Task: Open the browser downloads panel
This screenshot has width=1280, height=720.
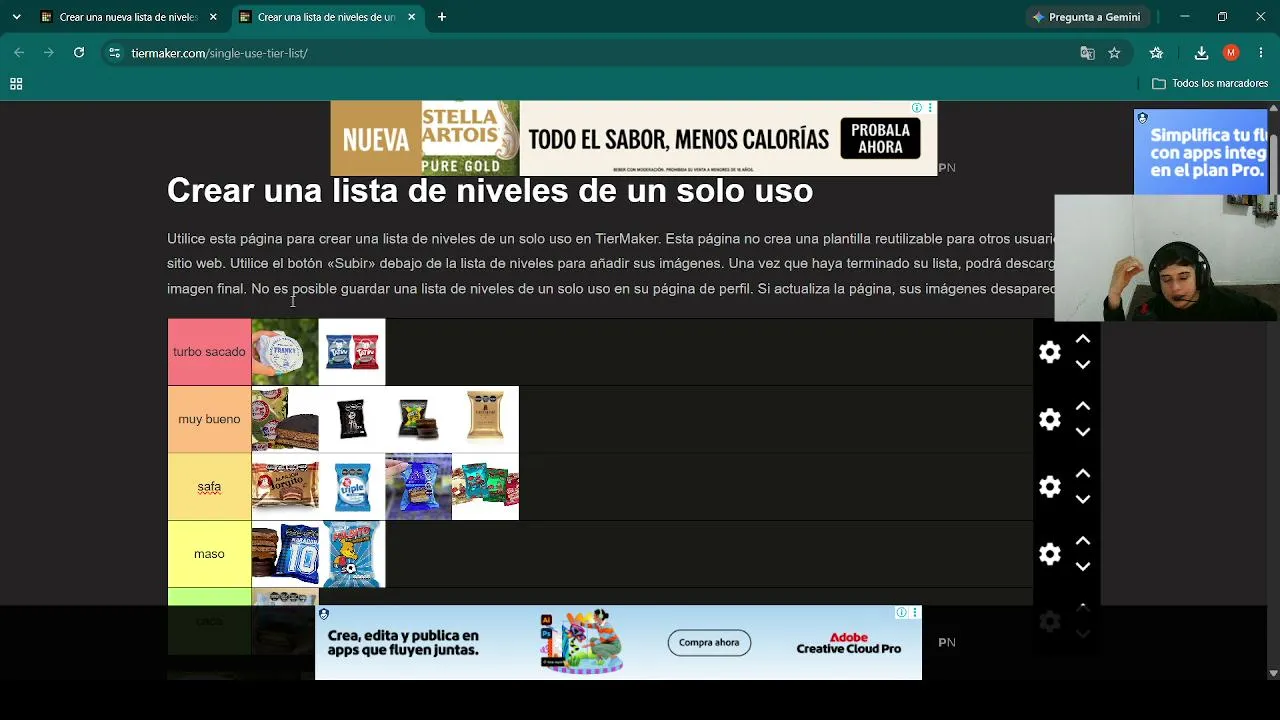Action: [x=1202, y=53]
